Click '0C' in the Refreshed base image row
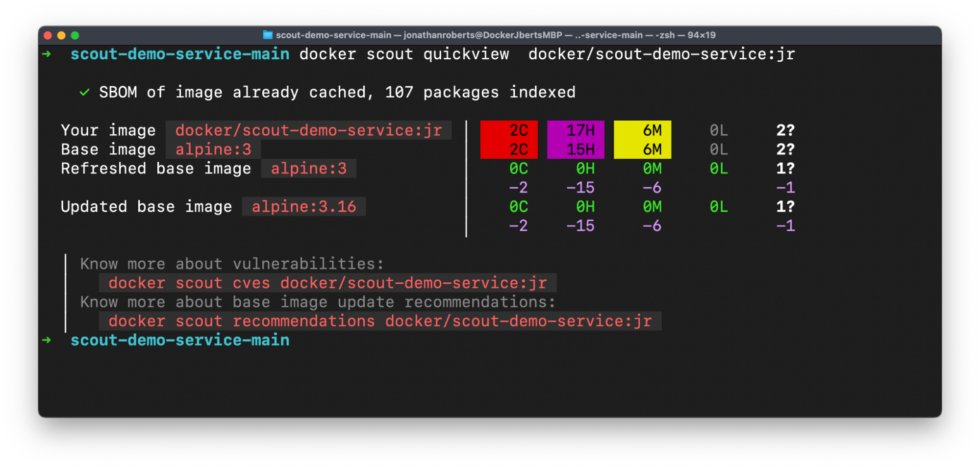The image size is (980, 468). pyautogui.click(x=518, y=169)
